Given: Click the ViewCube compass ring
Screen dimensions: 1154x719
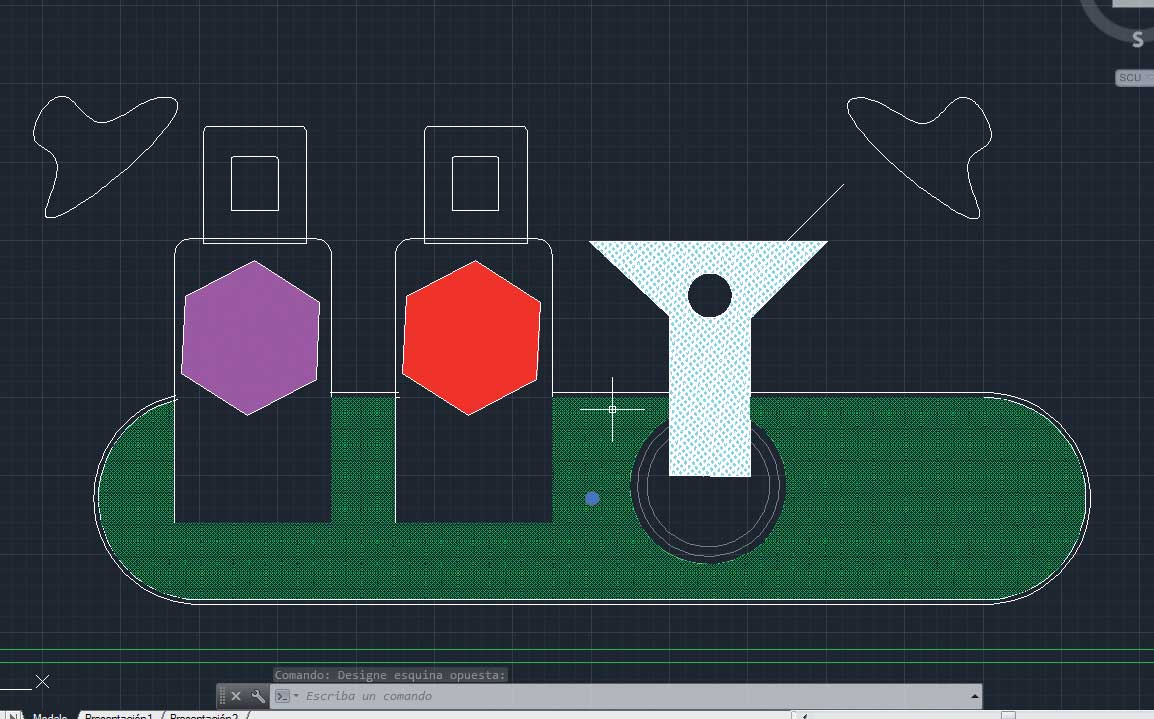Looking at the screenshot, I should [x=1100, y=25].
